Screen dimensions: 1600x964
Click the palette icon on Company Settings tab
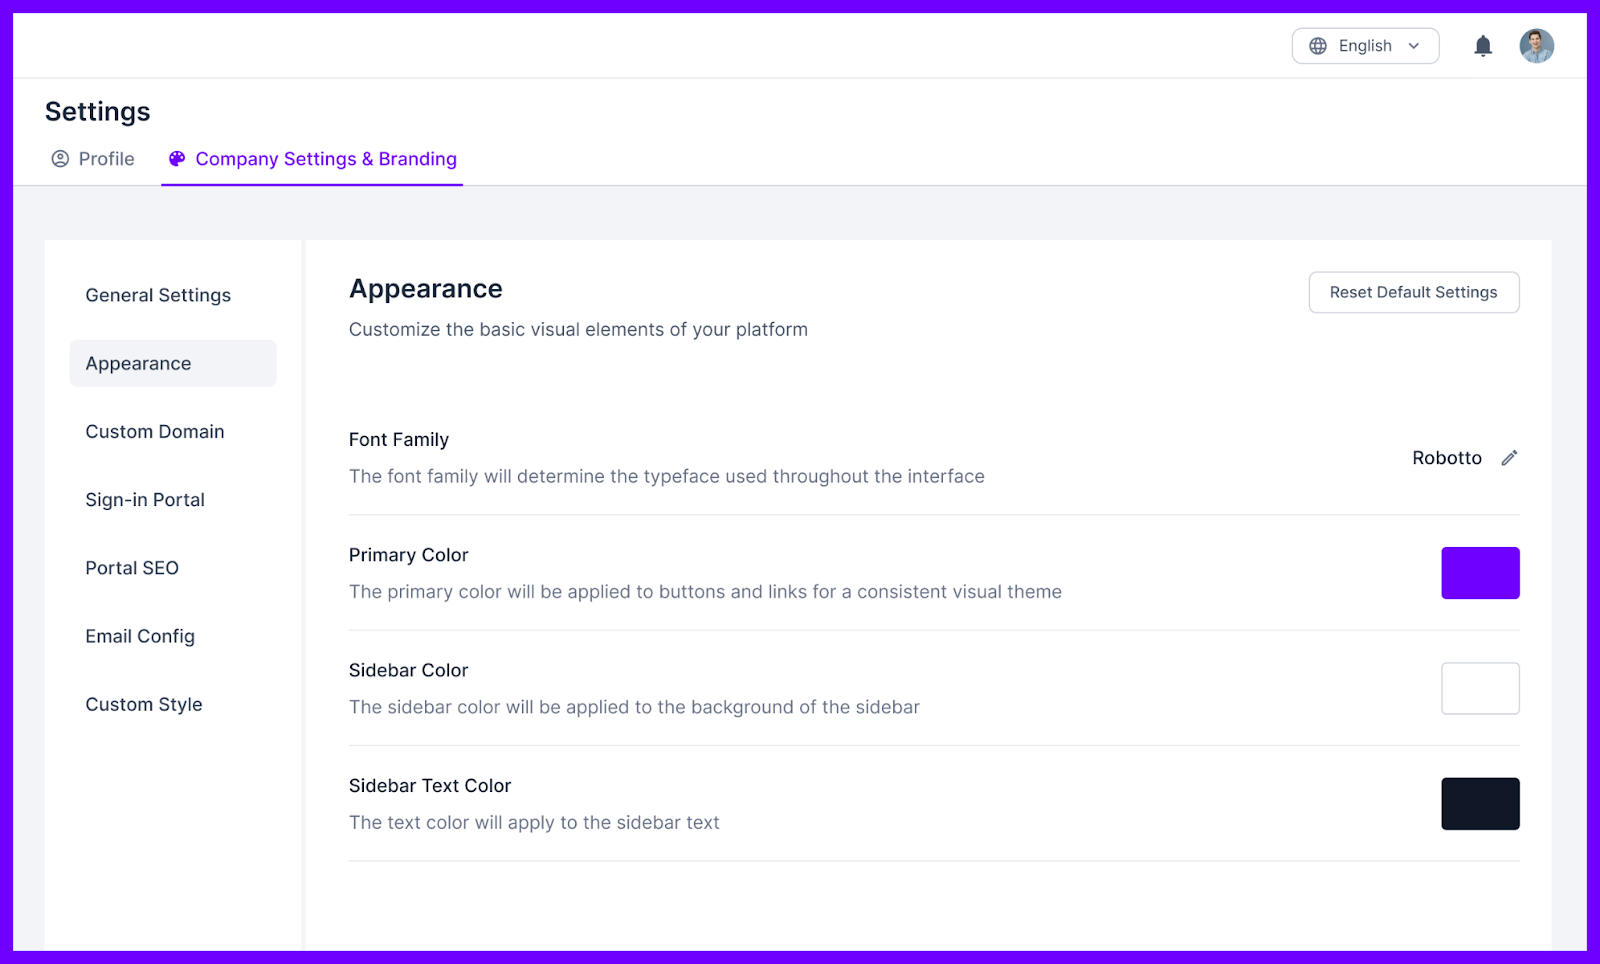[x=176, y=158]
